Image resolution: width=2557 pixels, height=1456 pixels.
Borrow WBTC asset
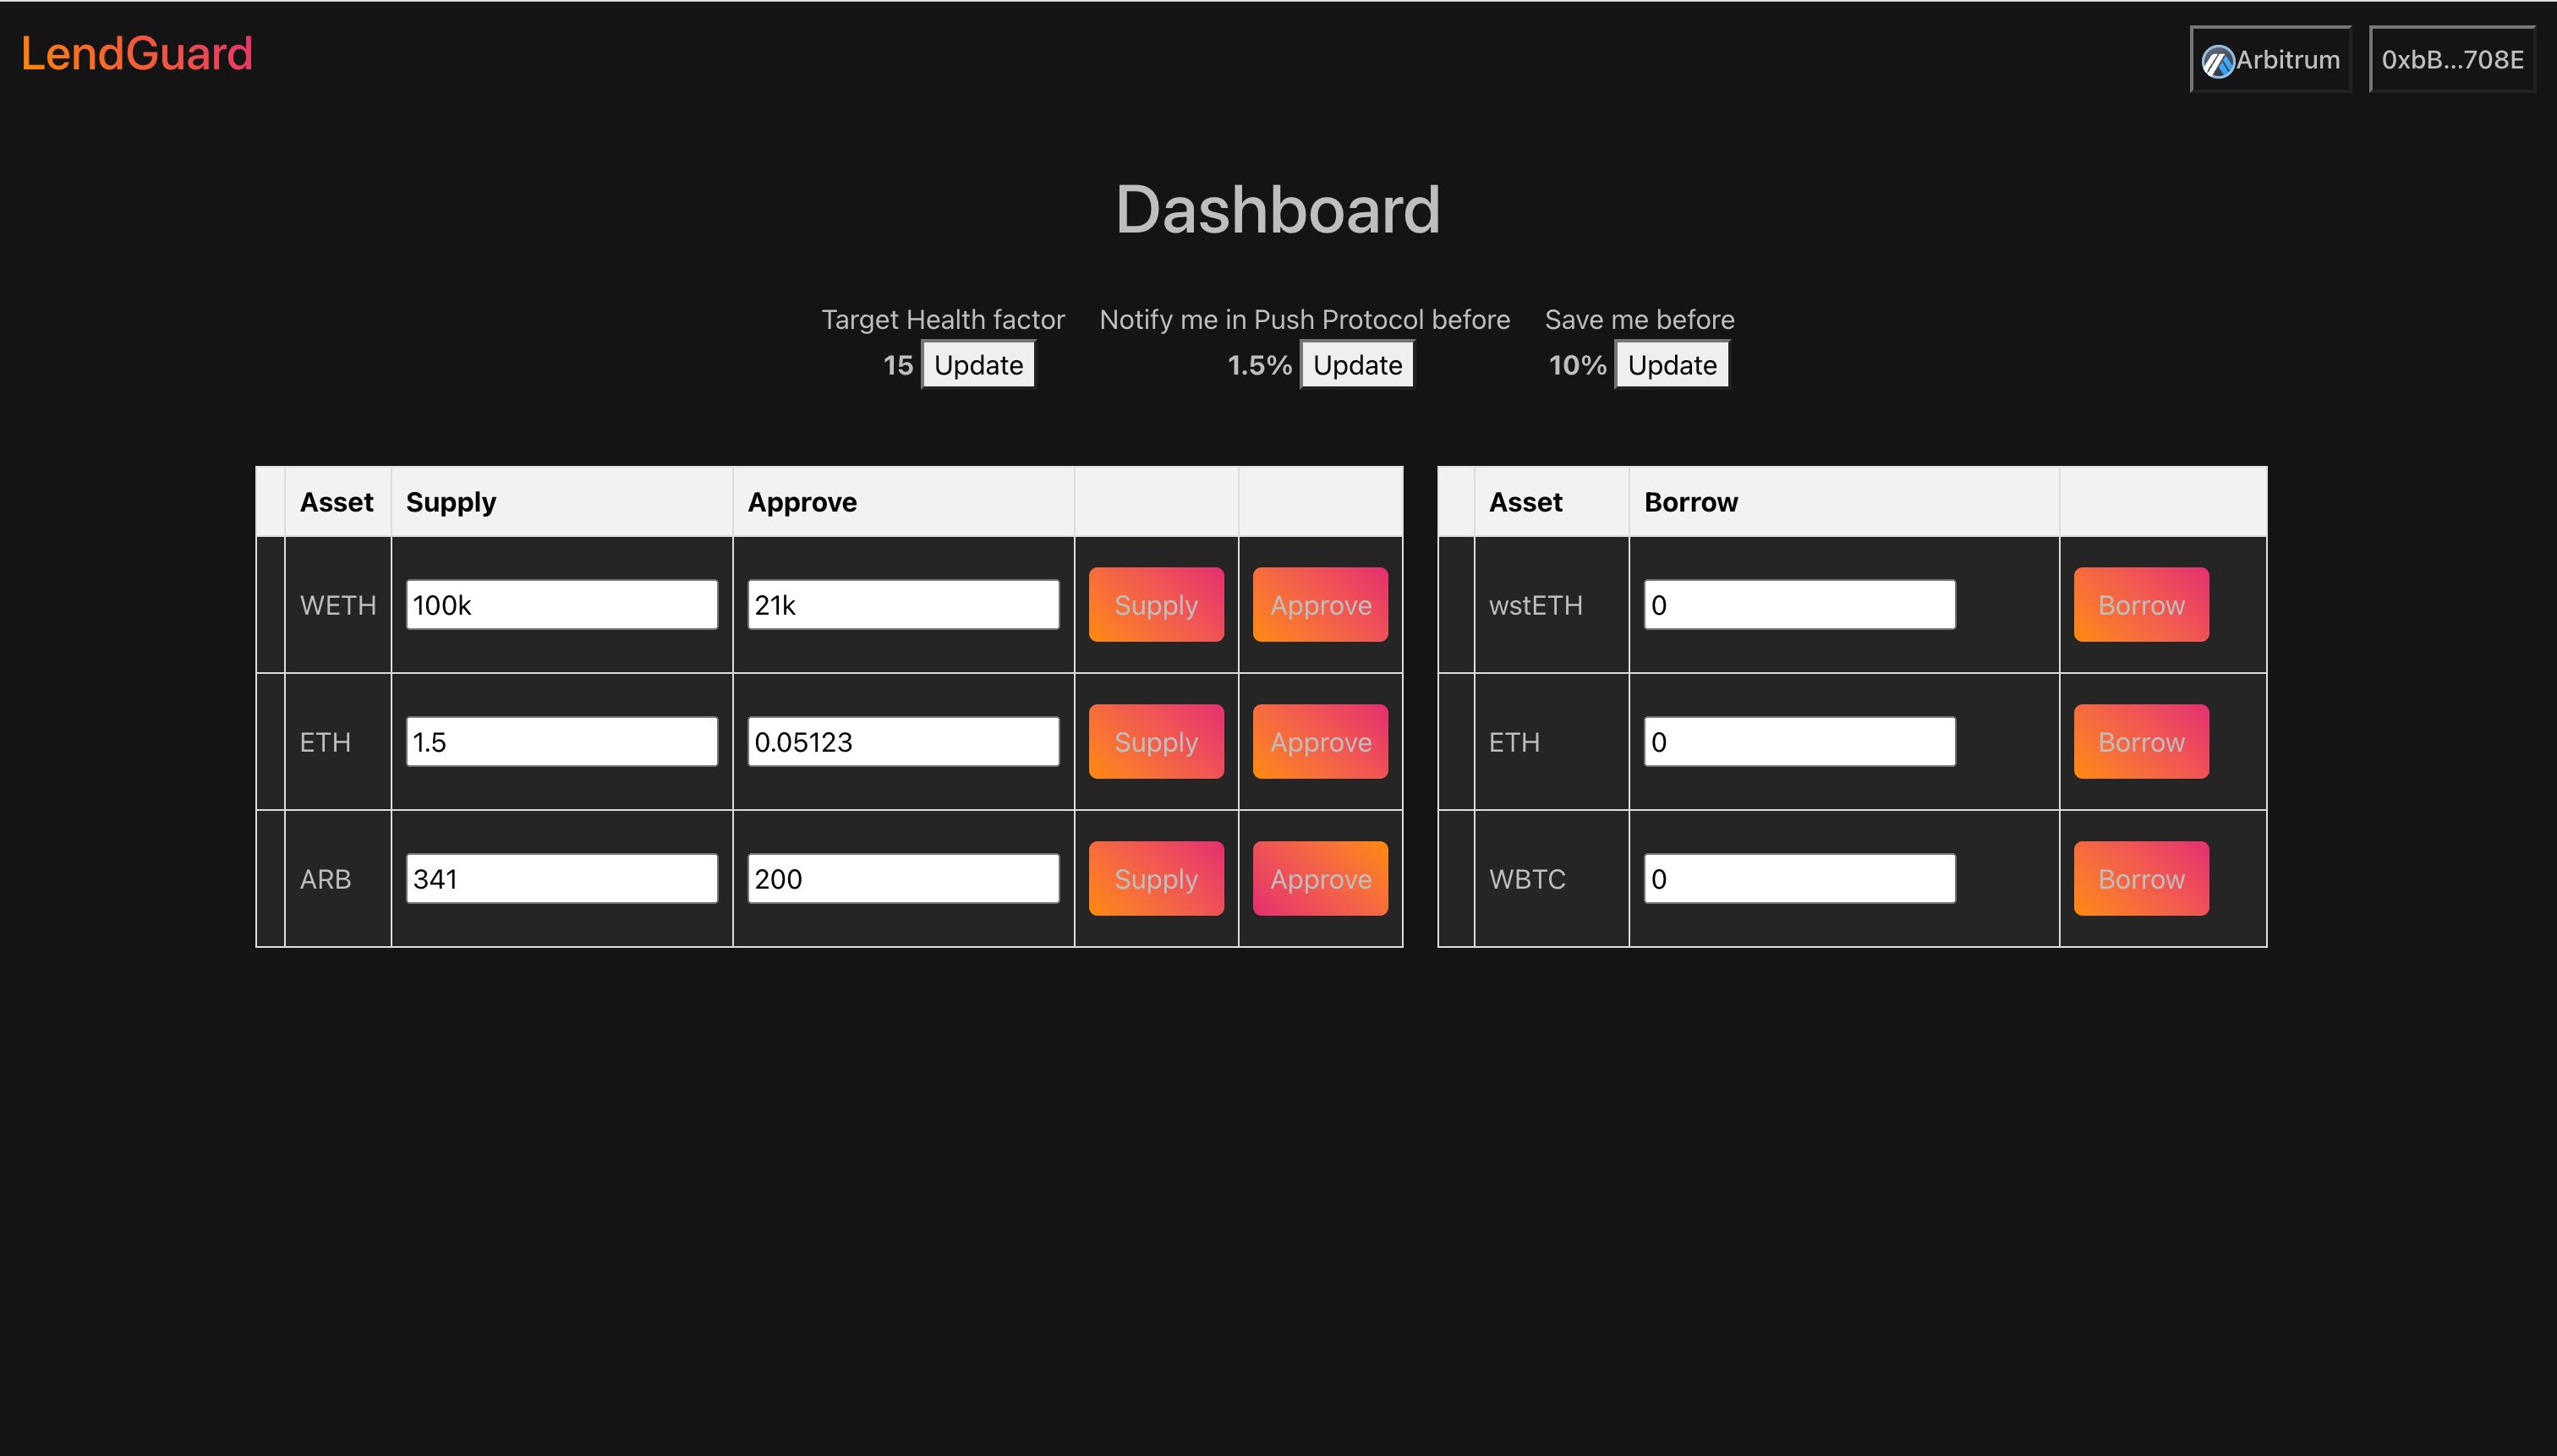[2139, 879]
